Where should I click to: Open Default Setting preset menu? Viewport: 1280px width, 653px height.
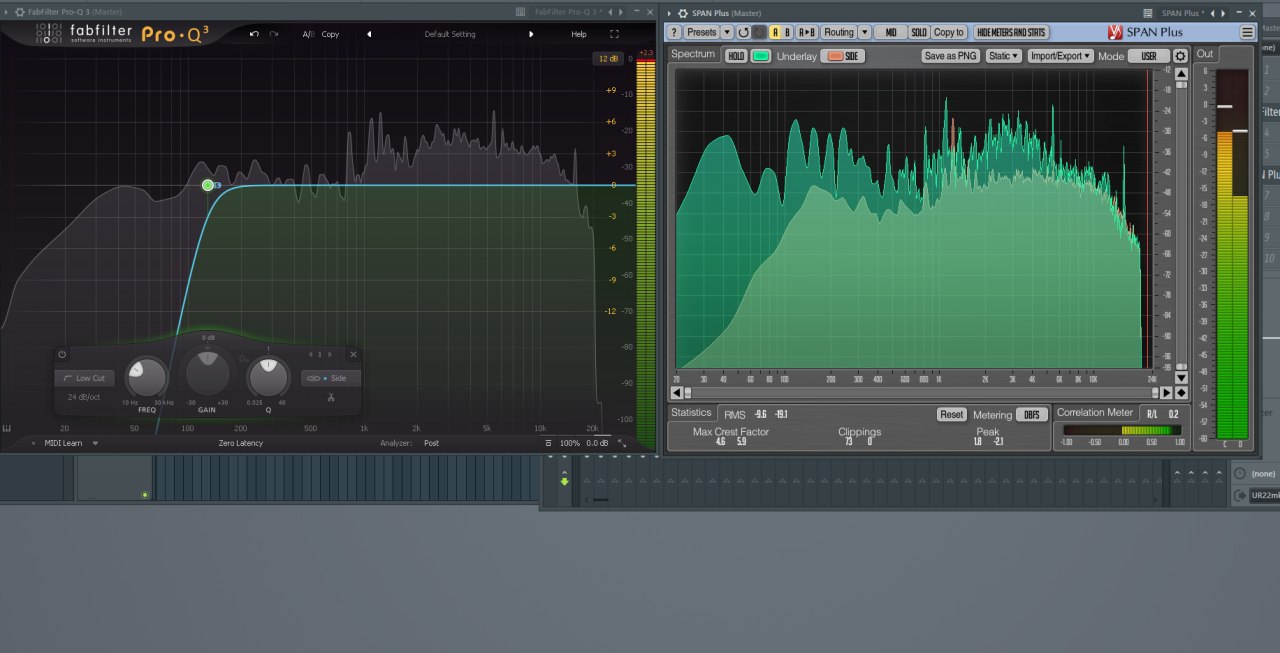(x=450, y=34)
